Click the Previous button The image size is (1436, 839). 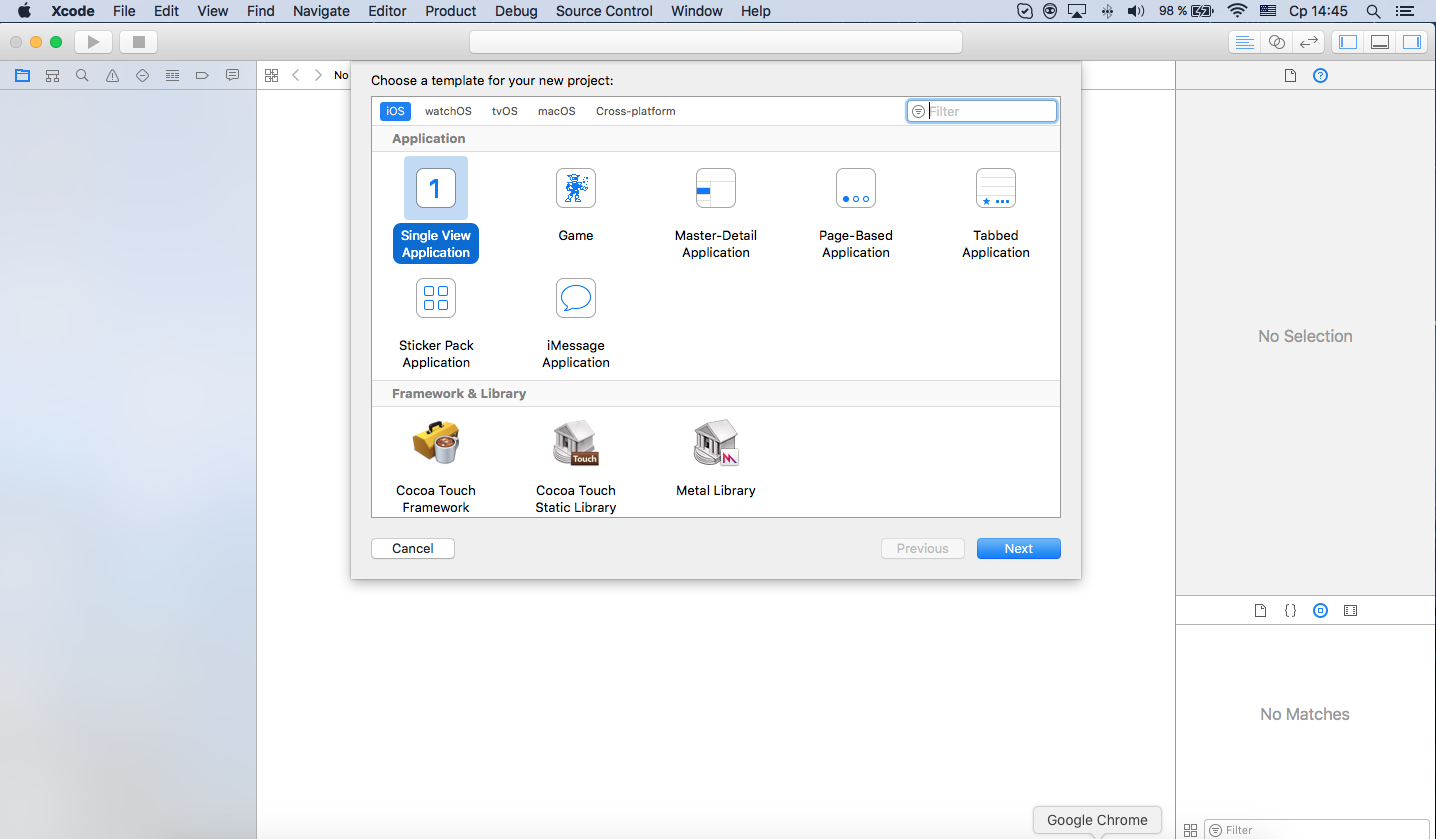(x=923, y=548)
